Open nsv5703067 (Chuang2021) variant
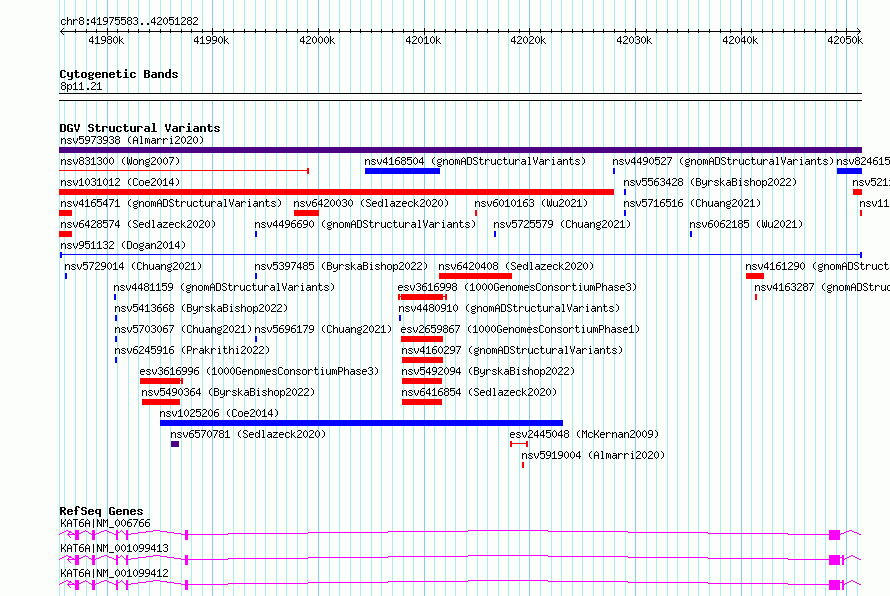The height and width of the screenshot is (596, 890). (183, 329)
